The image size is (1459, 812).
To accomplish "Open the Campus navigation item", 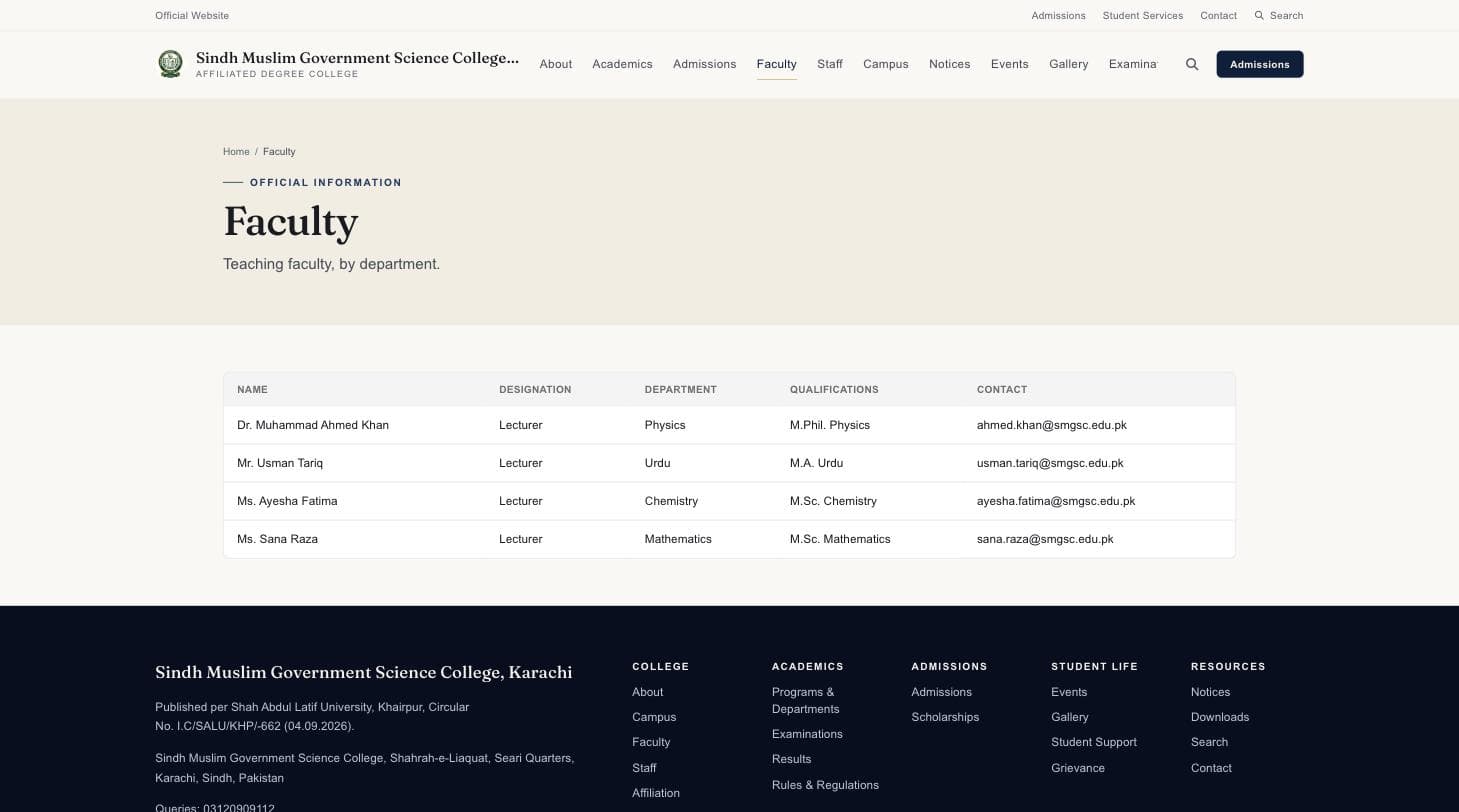I will (886, 64).
